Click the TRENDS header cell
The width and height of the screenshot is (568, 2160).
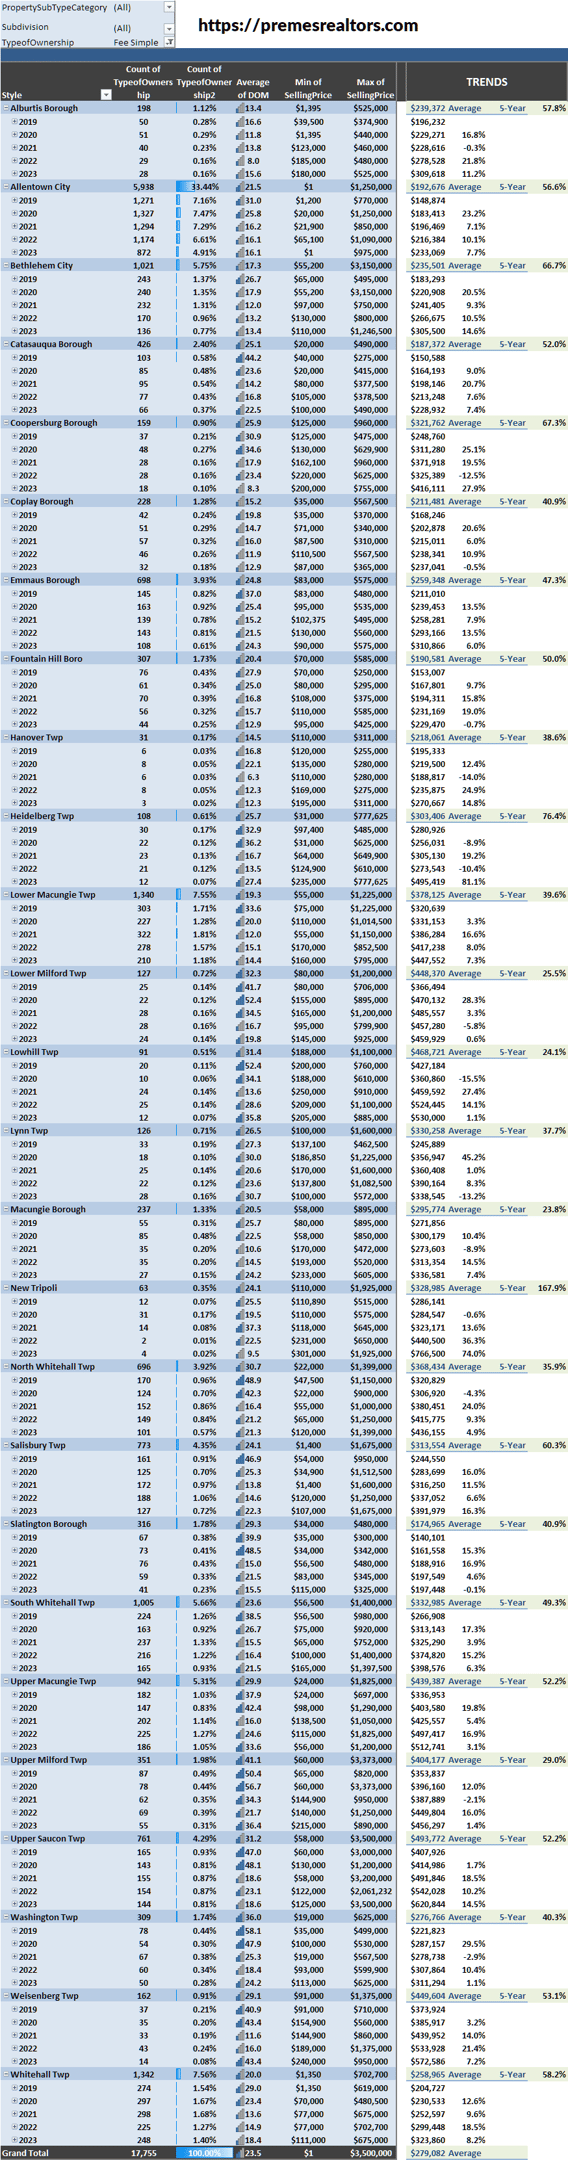(486, 82)
